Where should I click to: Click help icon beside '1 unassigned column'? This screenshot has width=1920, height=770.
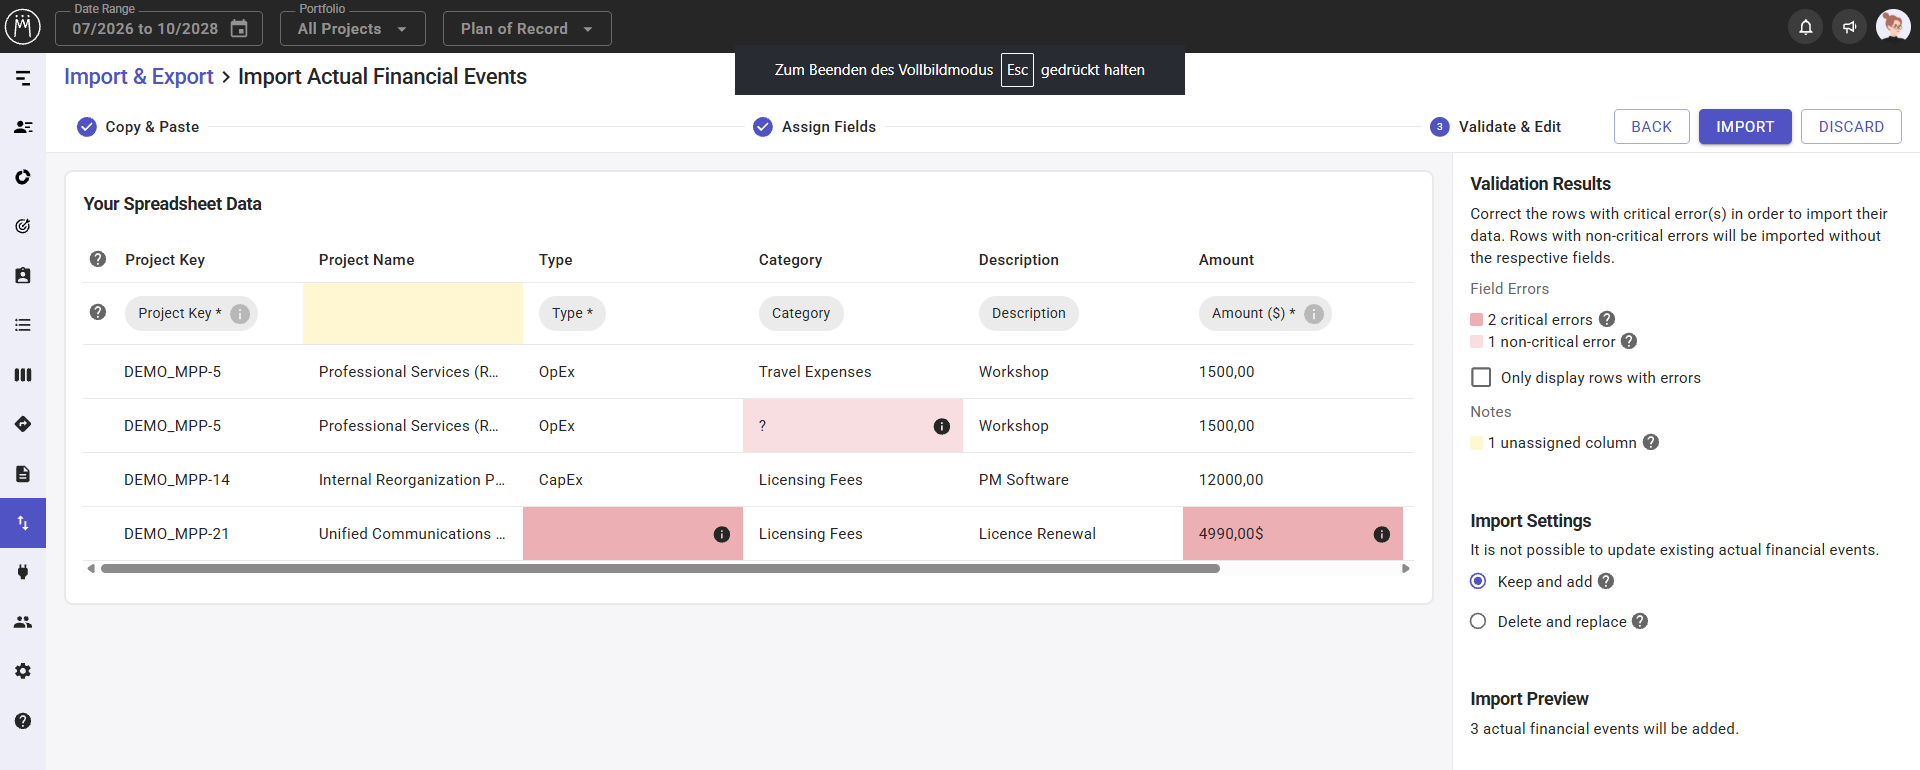[1651, 442]
